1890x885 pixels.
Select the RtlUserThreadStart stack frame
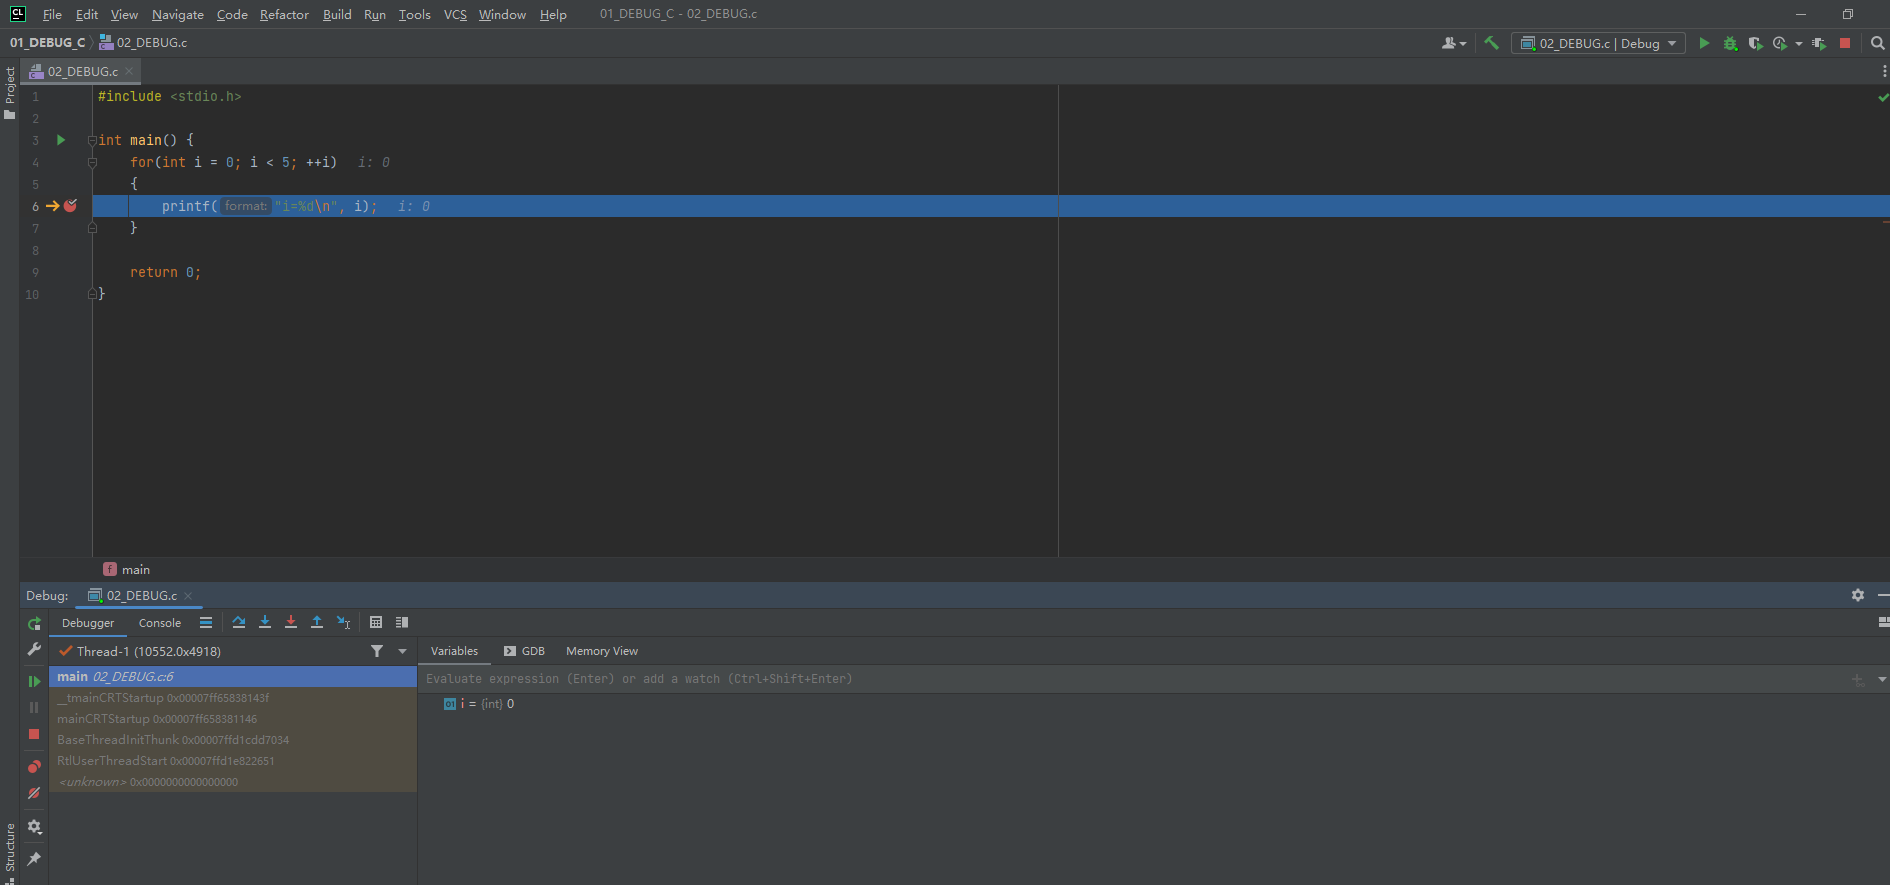coord(233,761)
